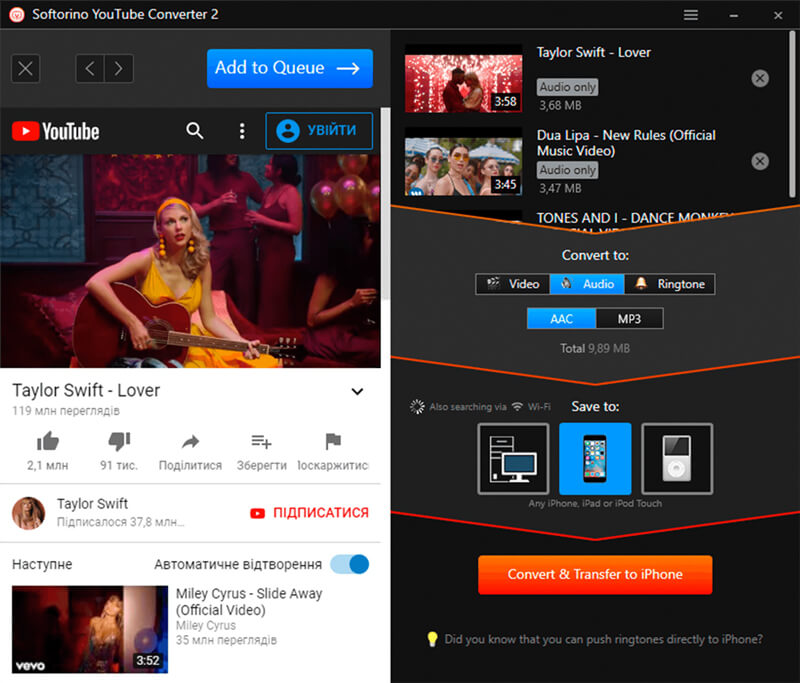
Task: Click the 3,47 MB file size
Action: (560, 189)
